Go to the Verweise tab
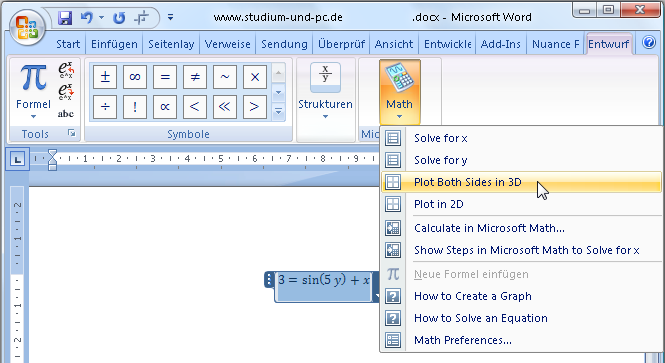 tap(228, 44)
